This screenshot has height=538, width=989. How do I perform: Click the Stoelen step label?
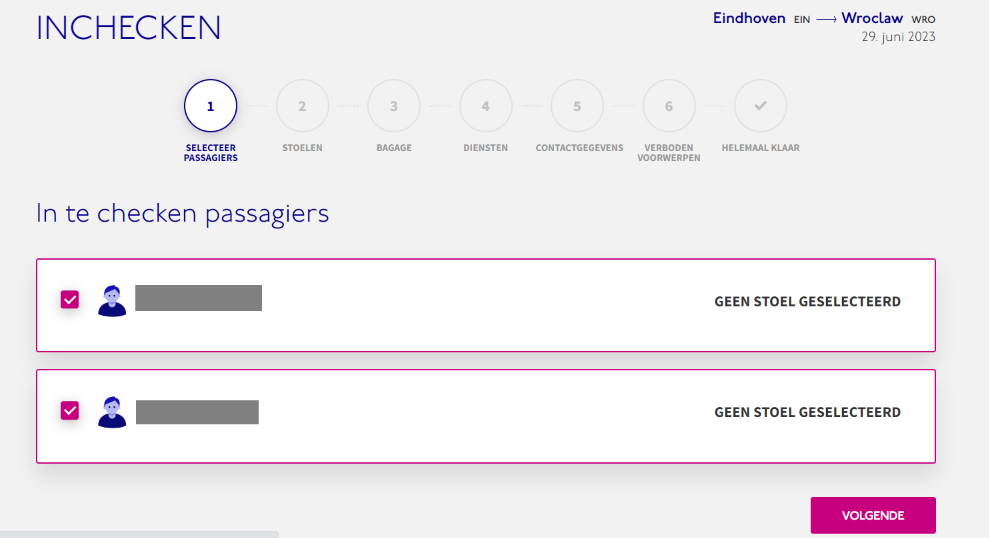(x=302, y=148)
